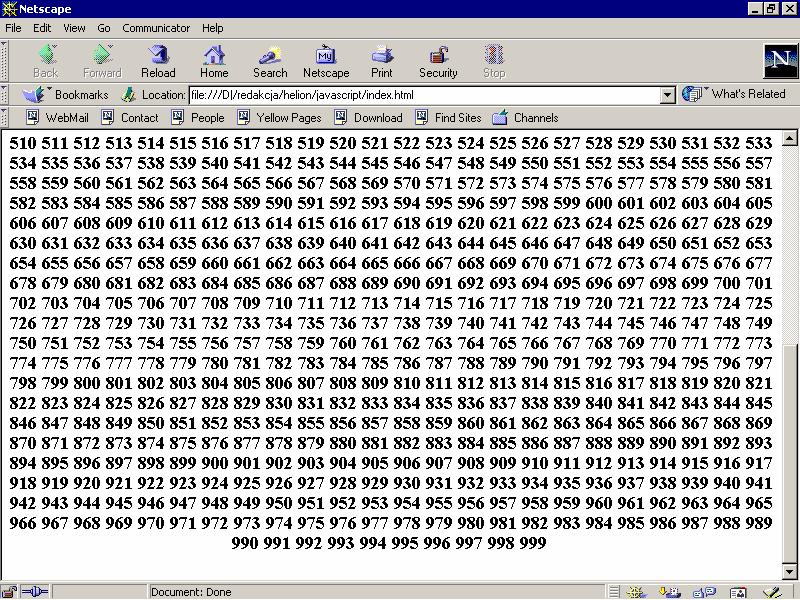Click the Netscape N logo
Screen dimensions: 800x600
[x=781, y=61]
